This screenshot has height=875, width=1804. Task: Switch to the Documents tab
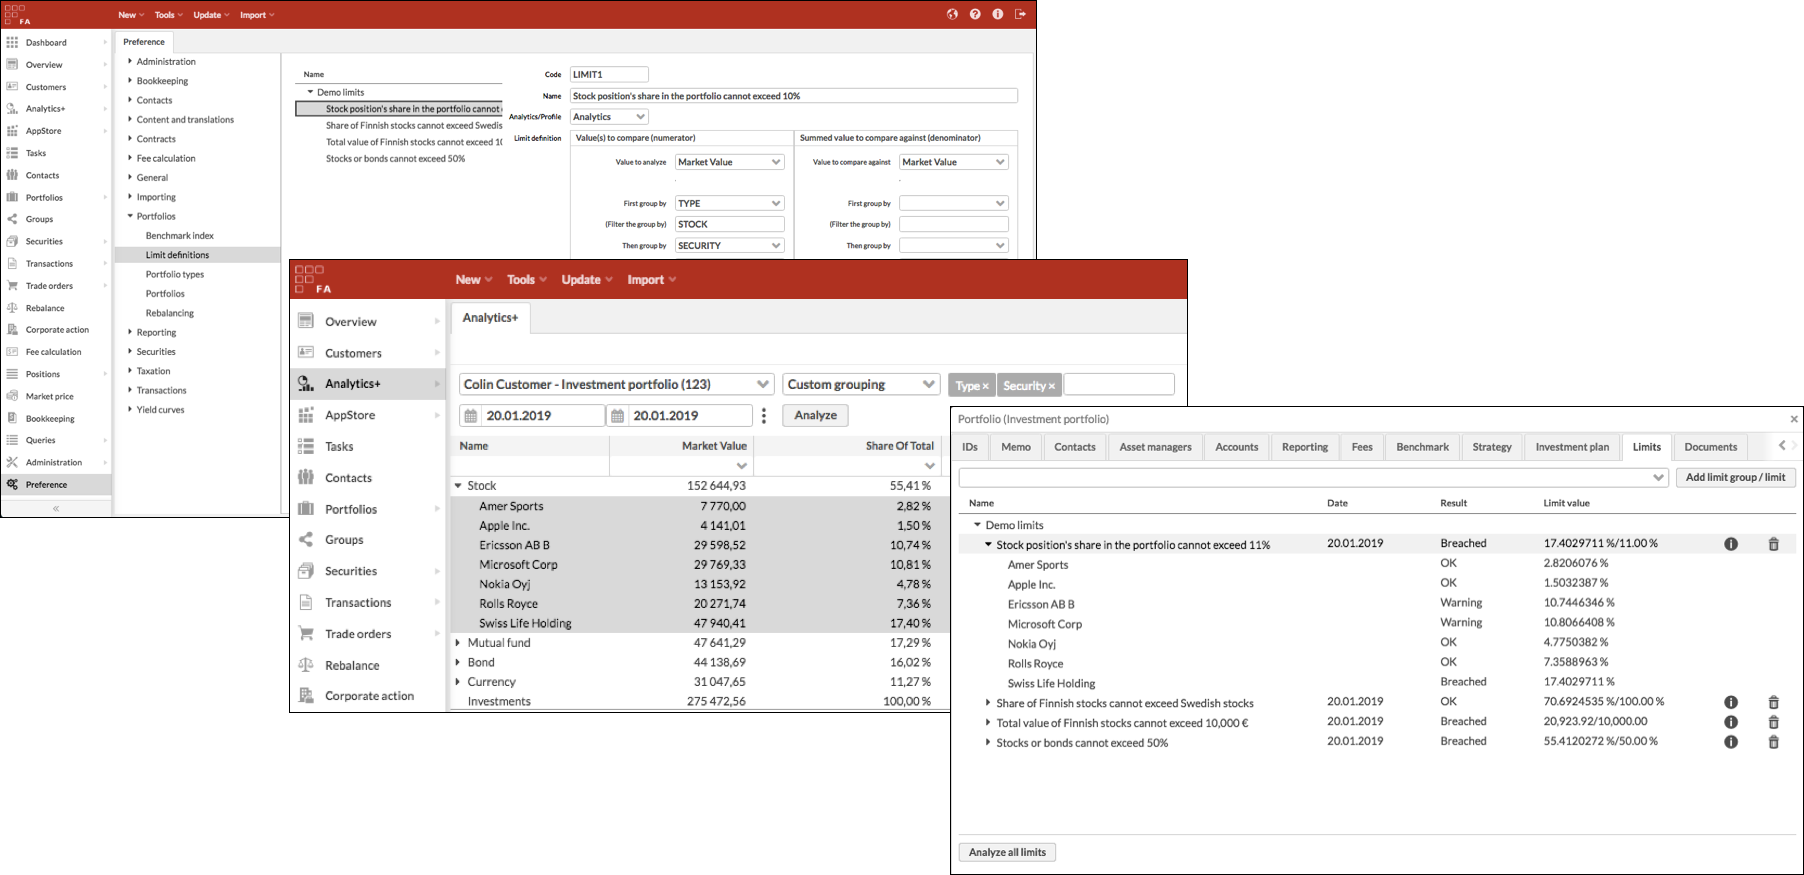[x=1710, y=447]
